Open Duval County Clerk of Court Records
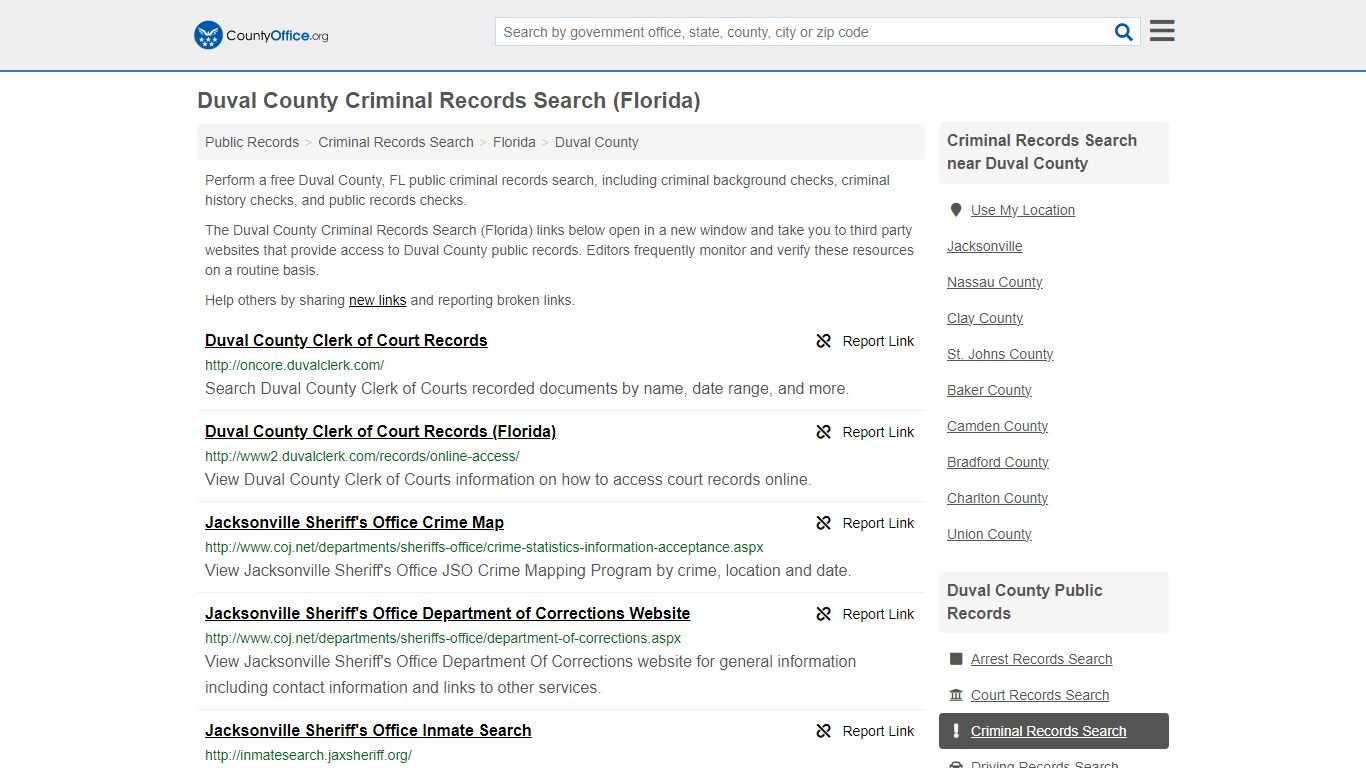Viewport: 1366px width, 768px height. coord(346,340)
